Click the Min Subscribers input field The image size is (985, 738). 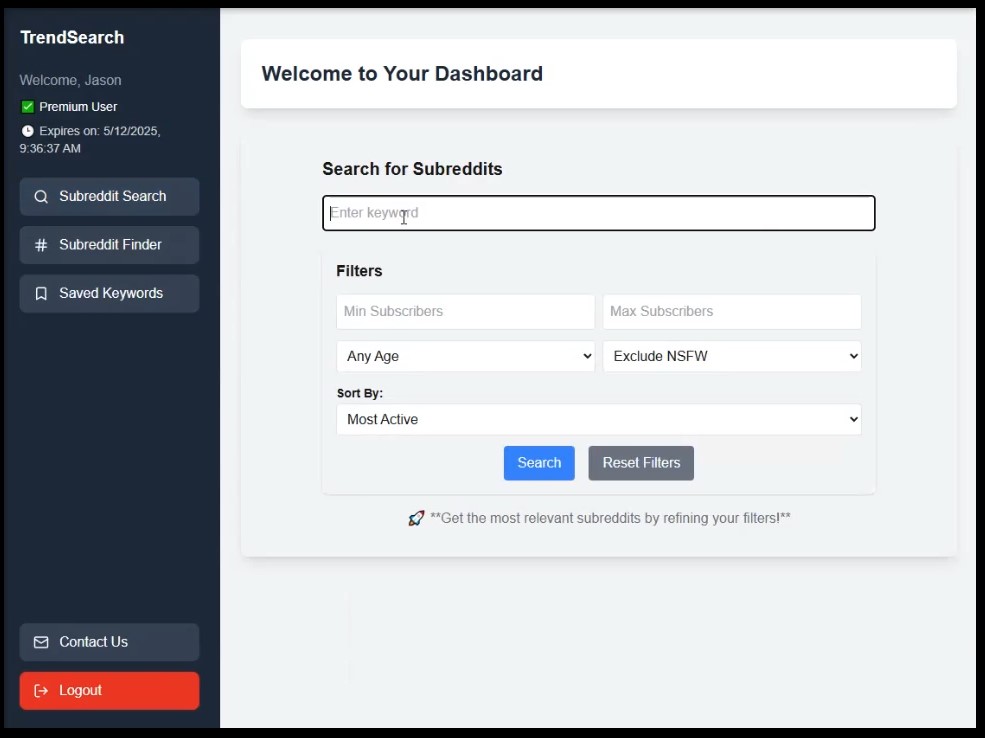pos(465,312)
